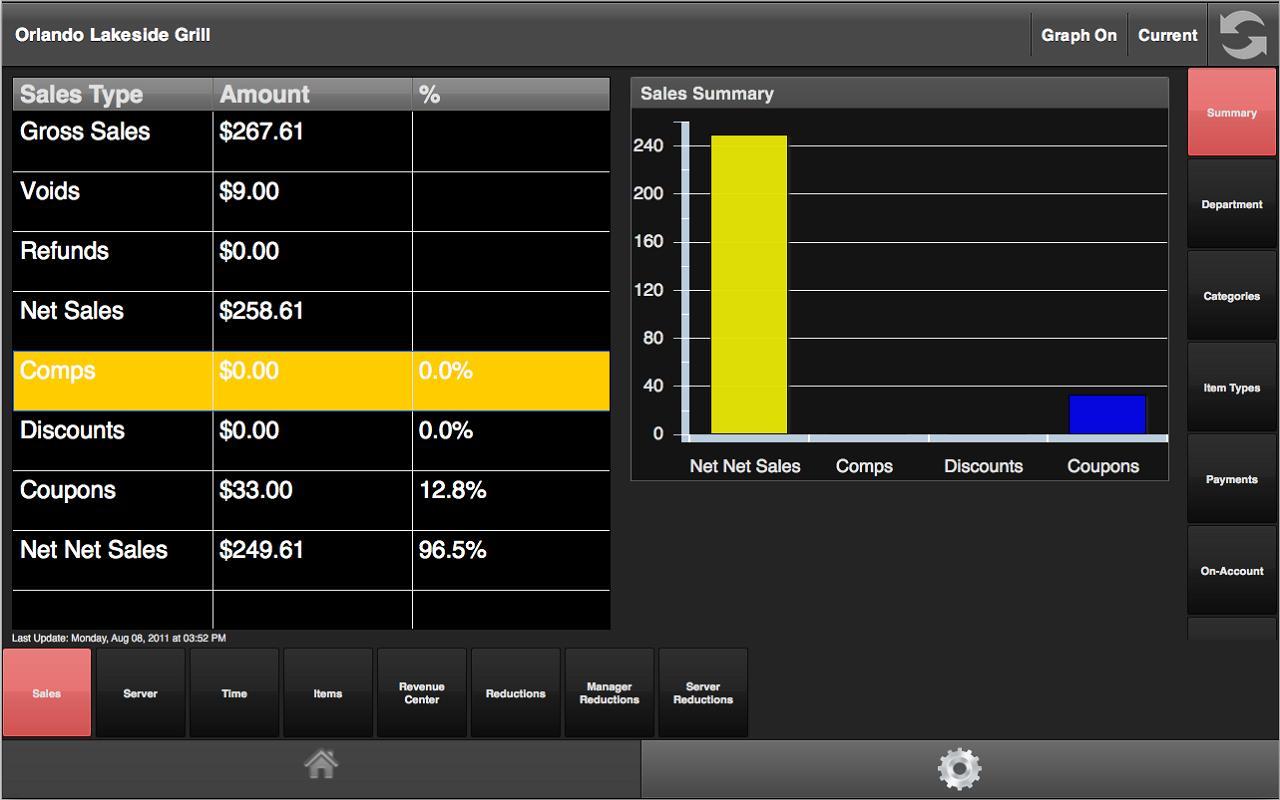Click the yellow Net Net Sales bar
This screenshot has height=800, width=1280.
tap(749, 284)
